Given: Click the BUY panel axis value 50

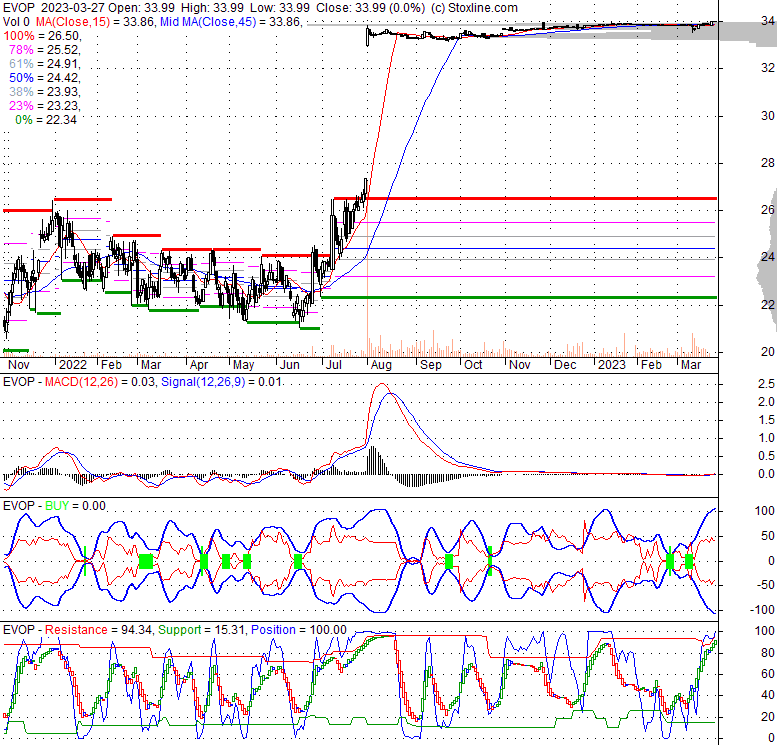Looking at the screenshot, I should point(768,536).
